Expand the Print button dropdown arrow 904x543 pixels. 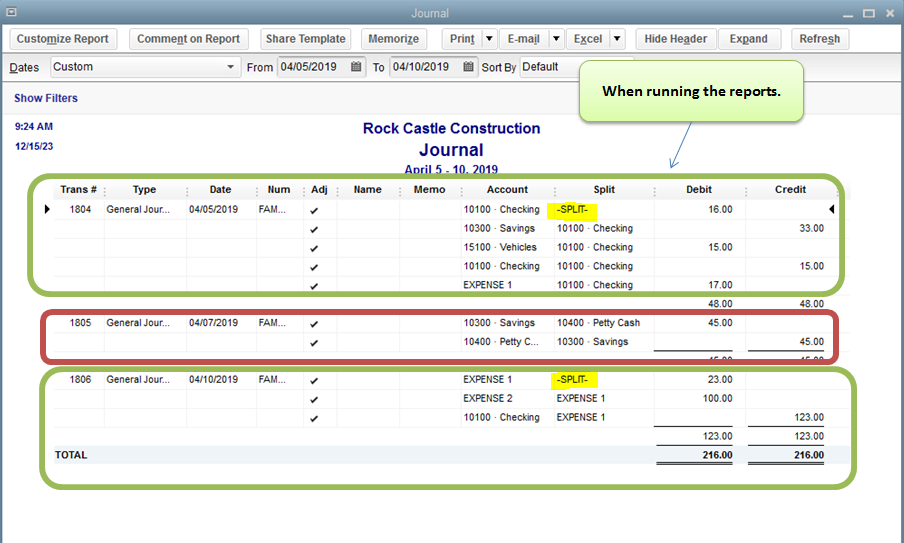tap(489, 39)
